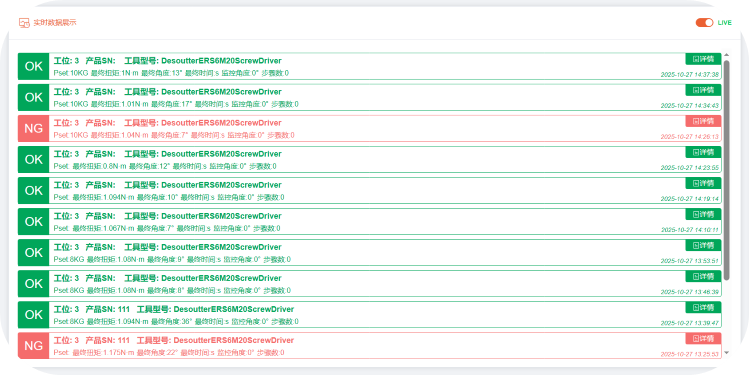Click green title with 产品SN: 111
Viewport: 749px width, 375px height.
click(x=174, y=309)
